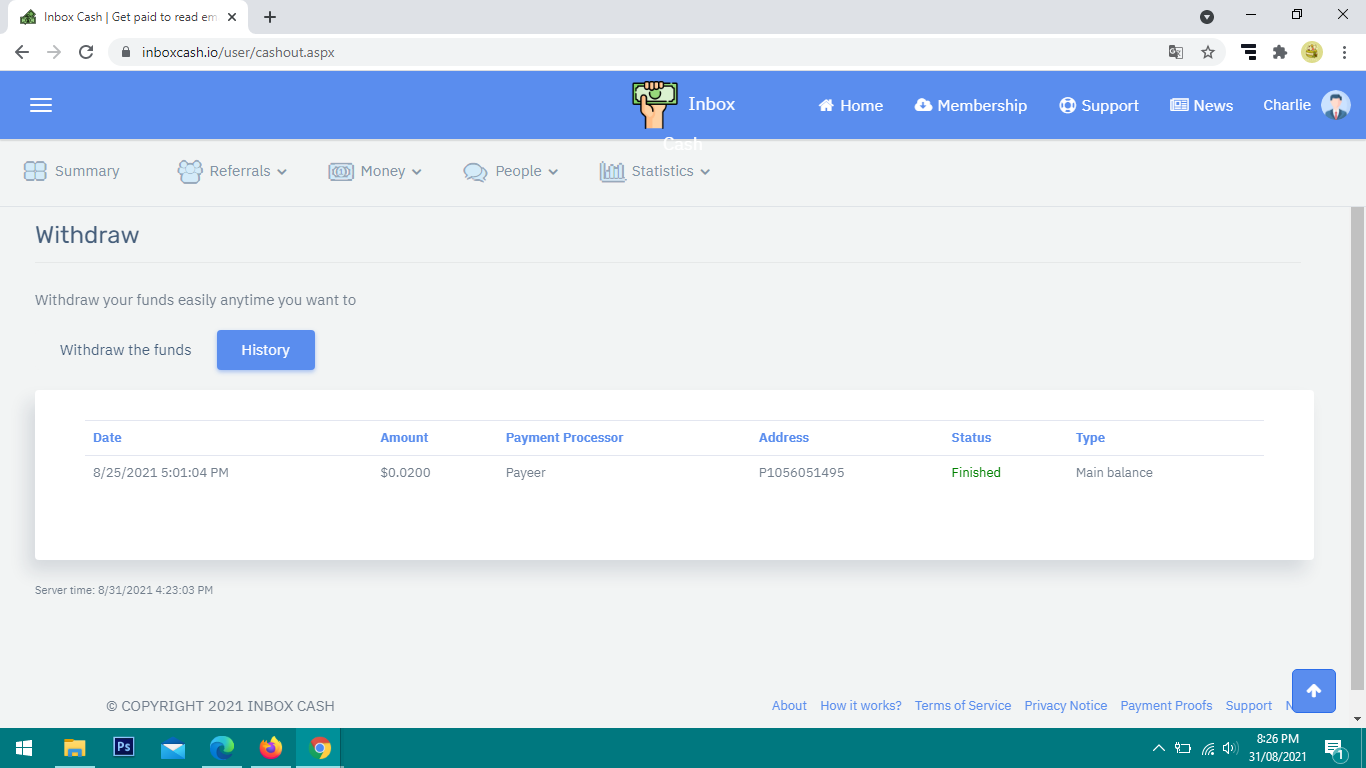Viewport: 1366px width, 768px height.
Task: Go back using the browser back arrow
Action: point(22,52)
